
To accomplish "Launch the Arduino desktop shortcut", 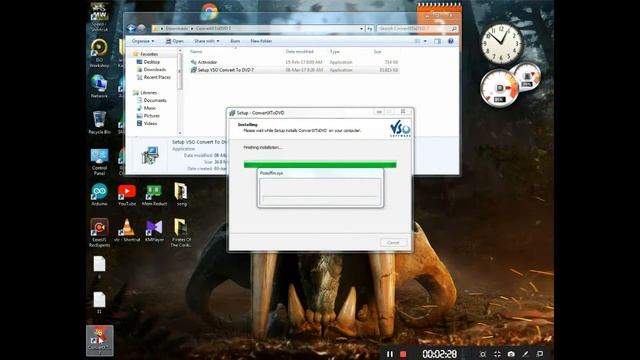I will point(99,194).
